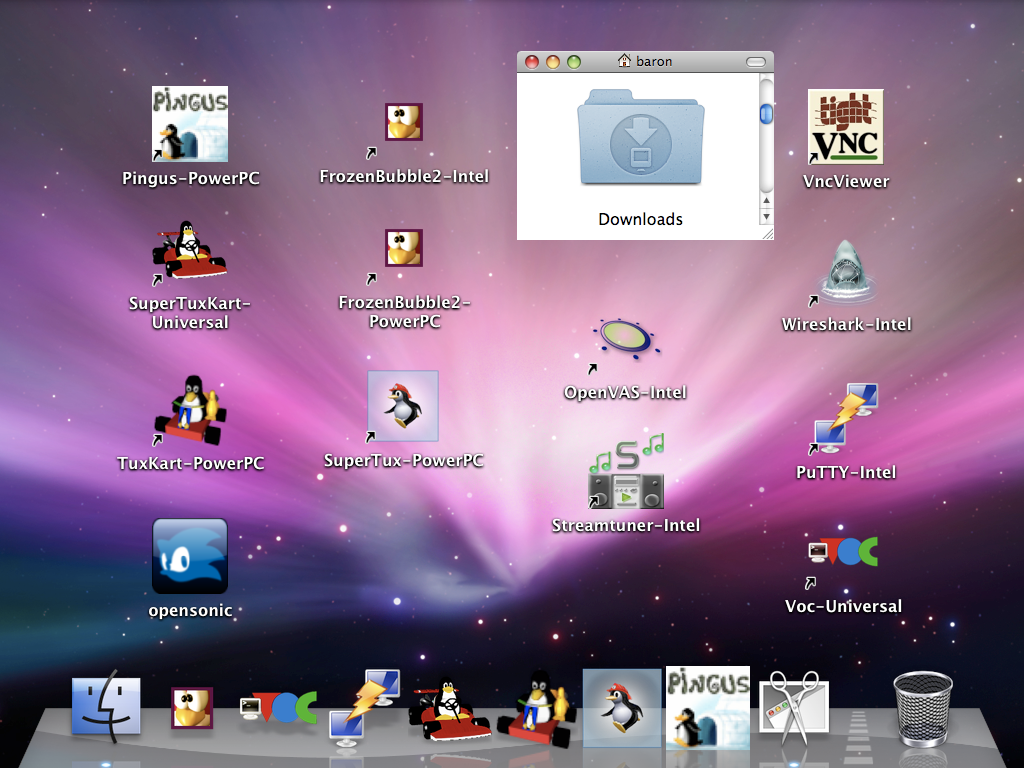Screen dimensions: 1024x768
Task: Zoom the baron window with green button
Action: (x=574, y=61)
